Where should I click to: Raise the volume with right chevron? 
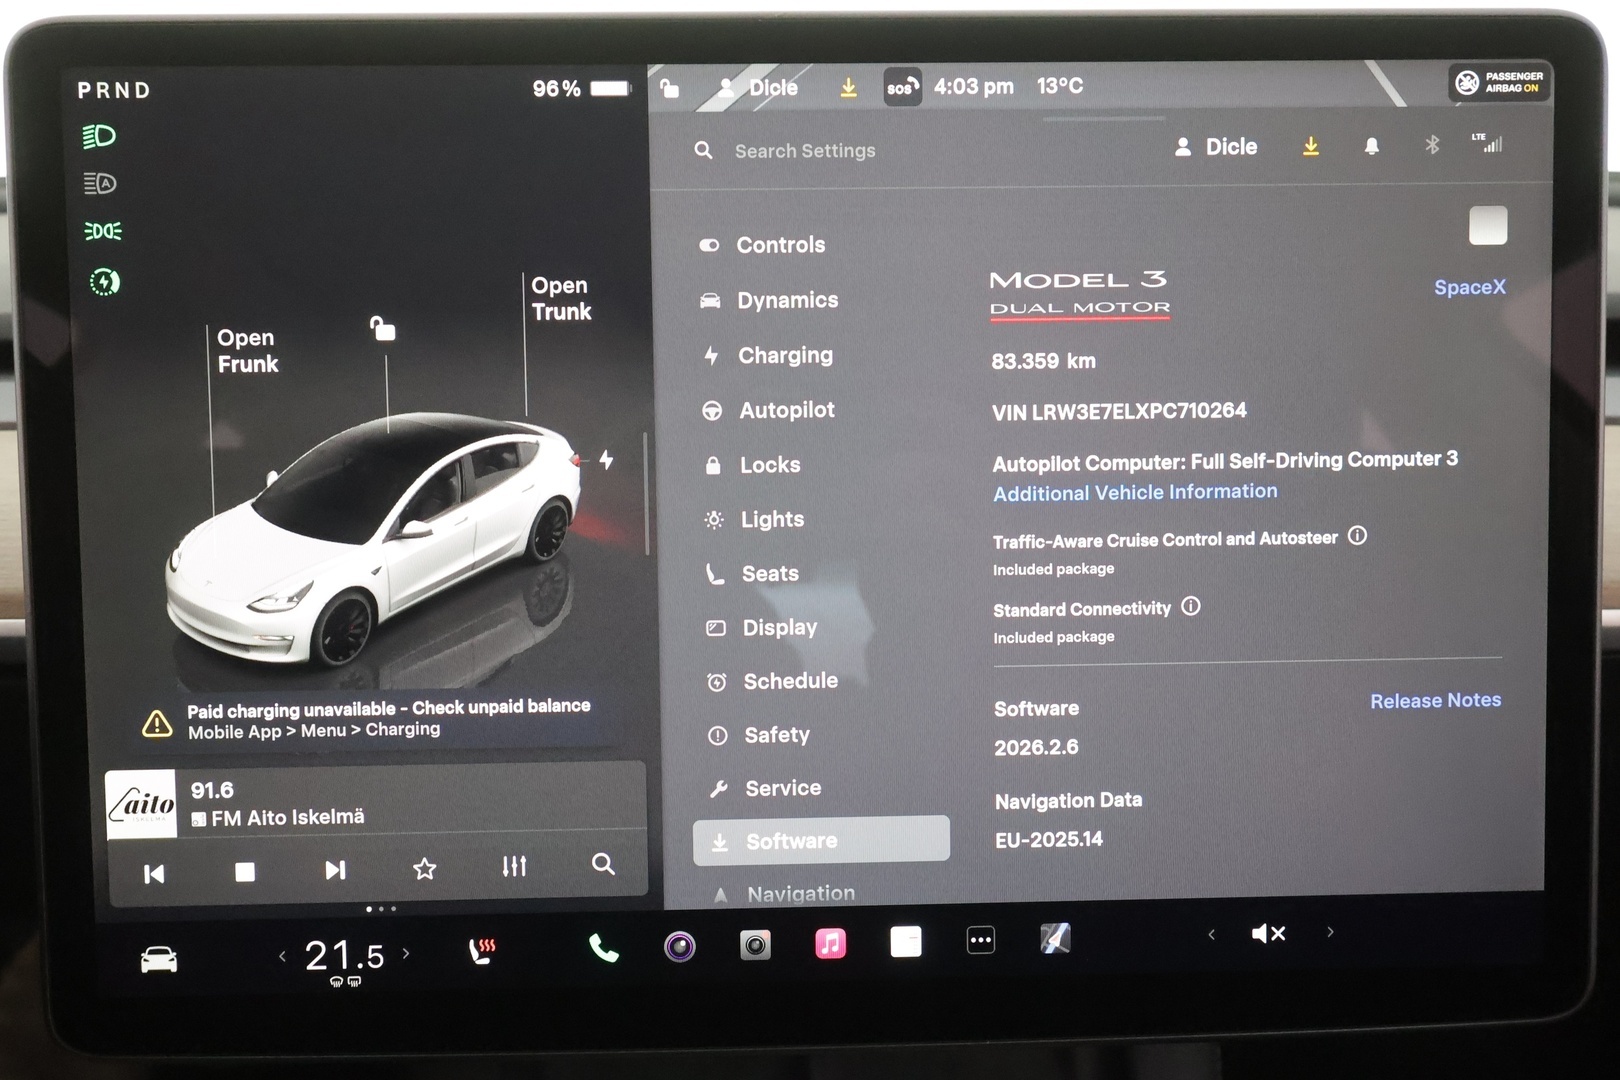click(1330, 931)
